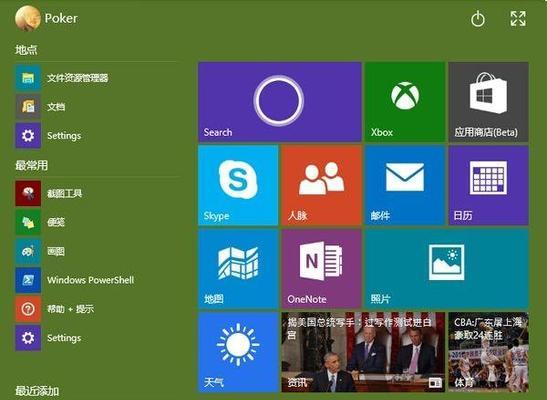The image size is (547, 400).
Task: Click the Windows PowerShell label text
Action: click(x=91, y=280)
